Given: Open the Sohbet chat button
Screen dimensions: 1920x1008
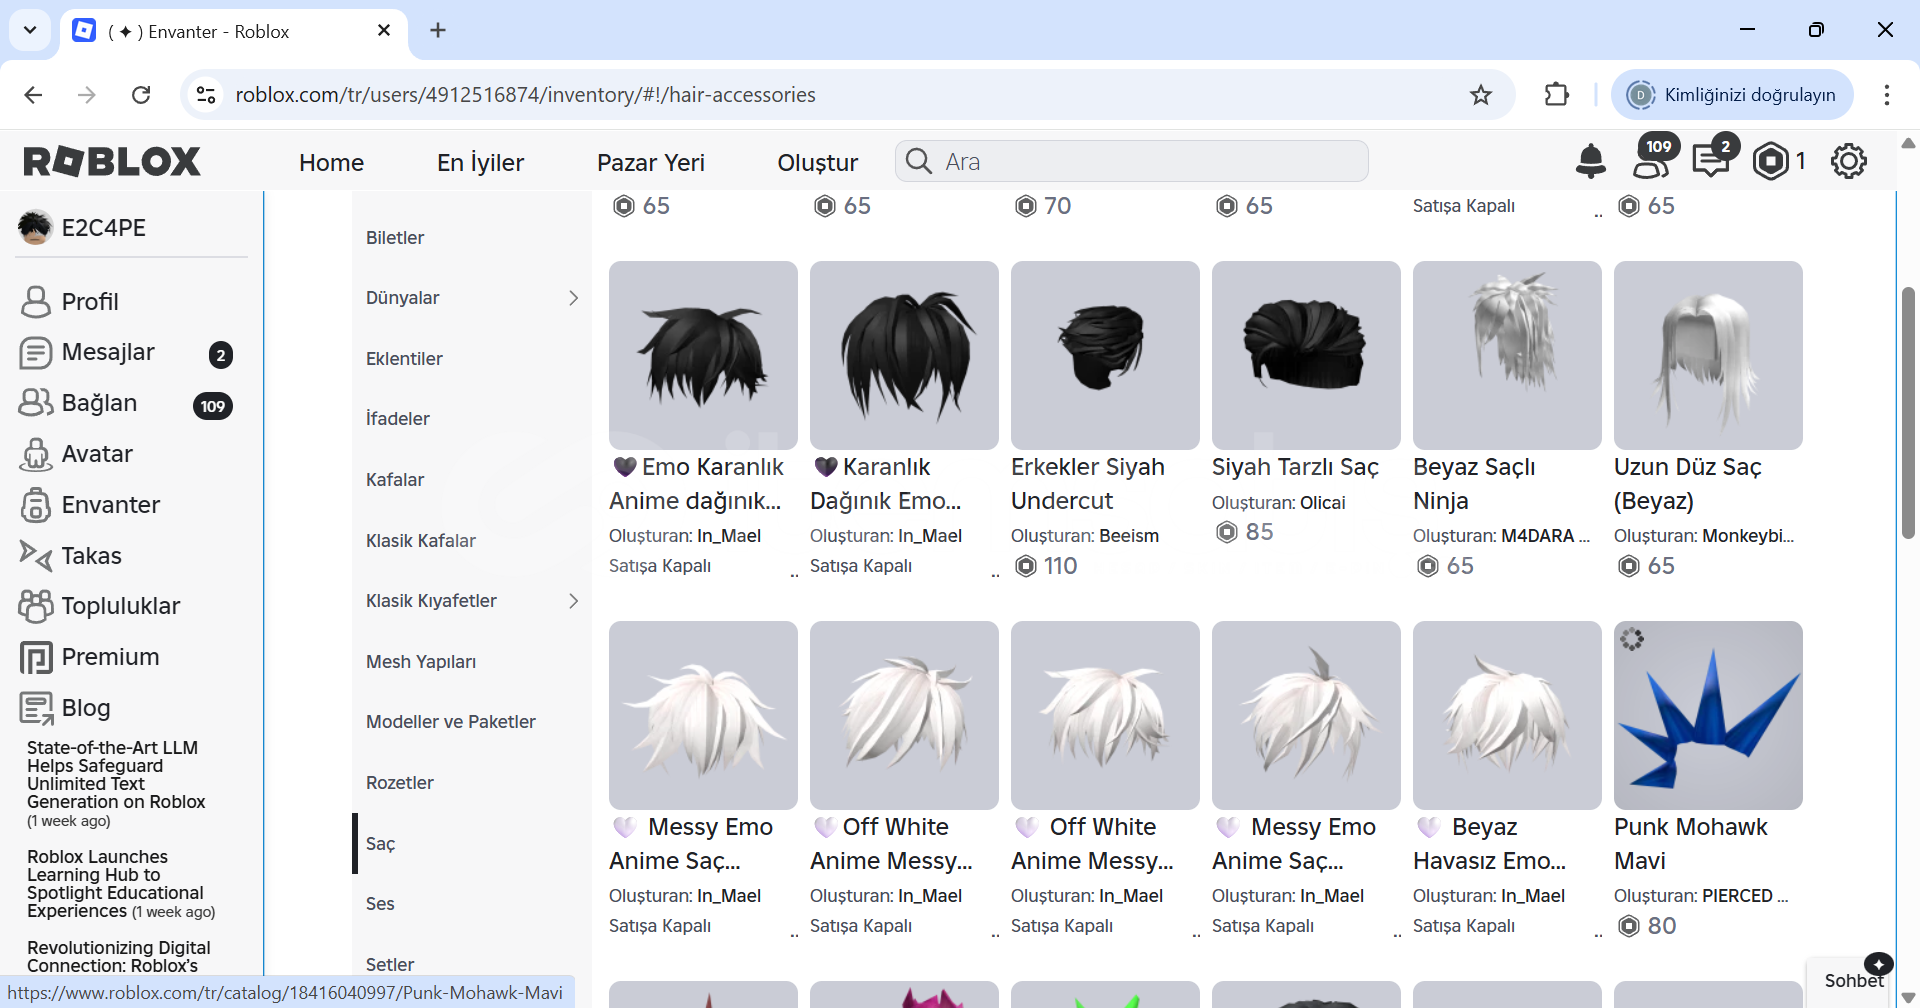Looking at the screenshot, I should click(1852, 981).
